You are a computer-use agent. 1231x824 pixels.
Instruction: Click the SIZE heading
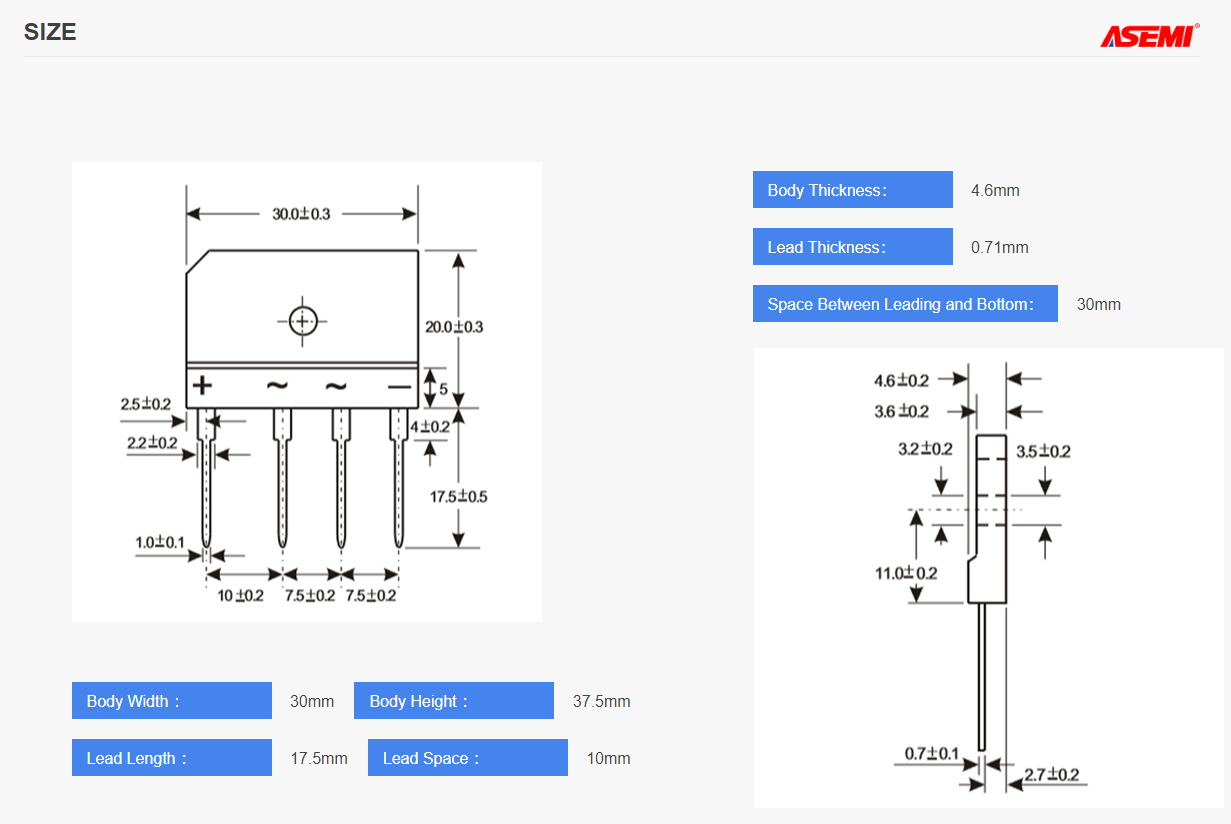coord(50,32)
